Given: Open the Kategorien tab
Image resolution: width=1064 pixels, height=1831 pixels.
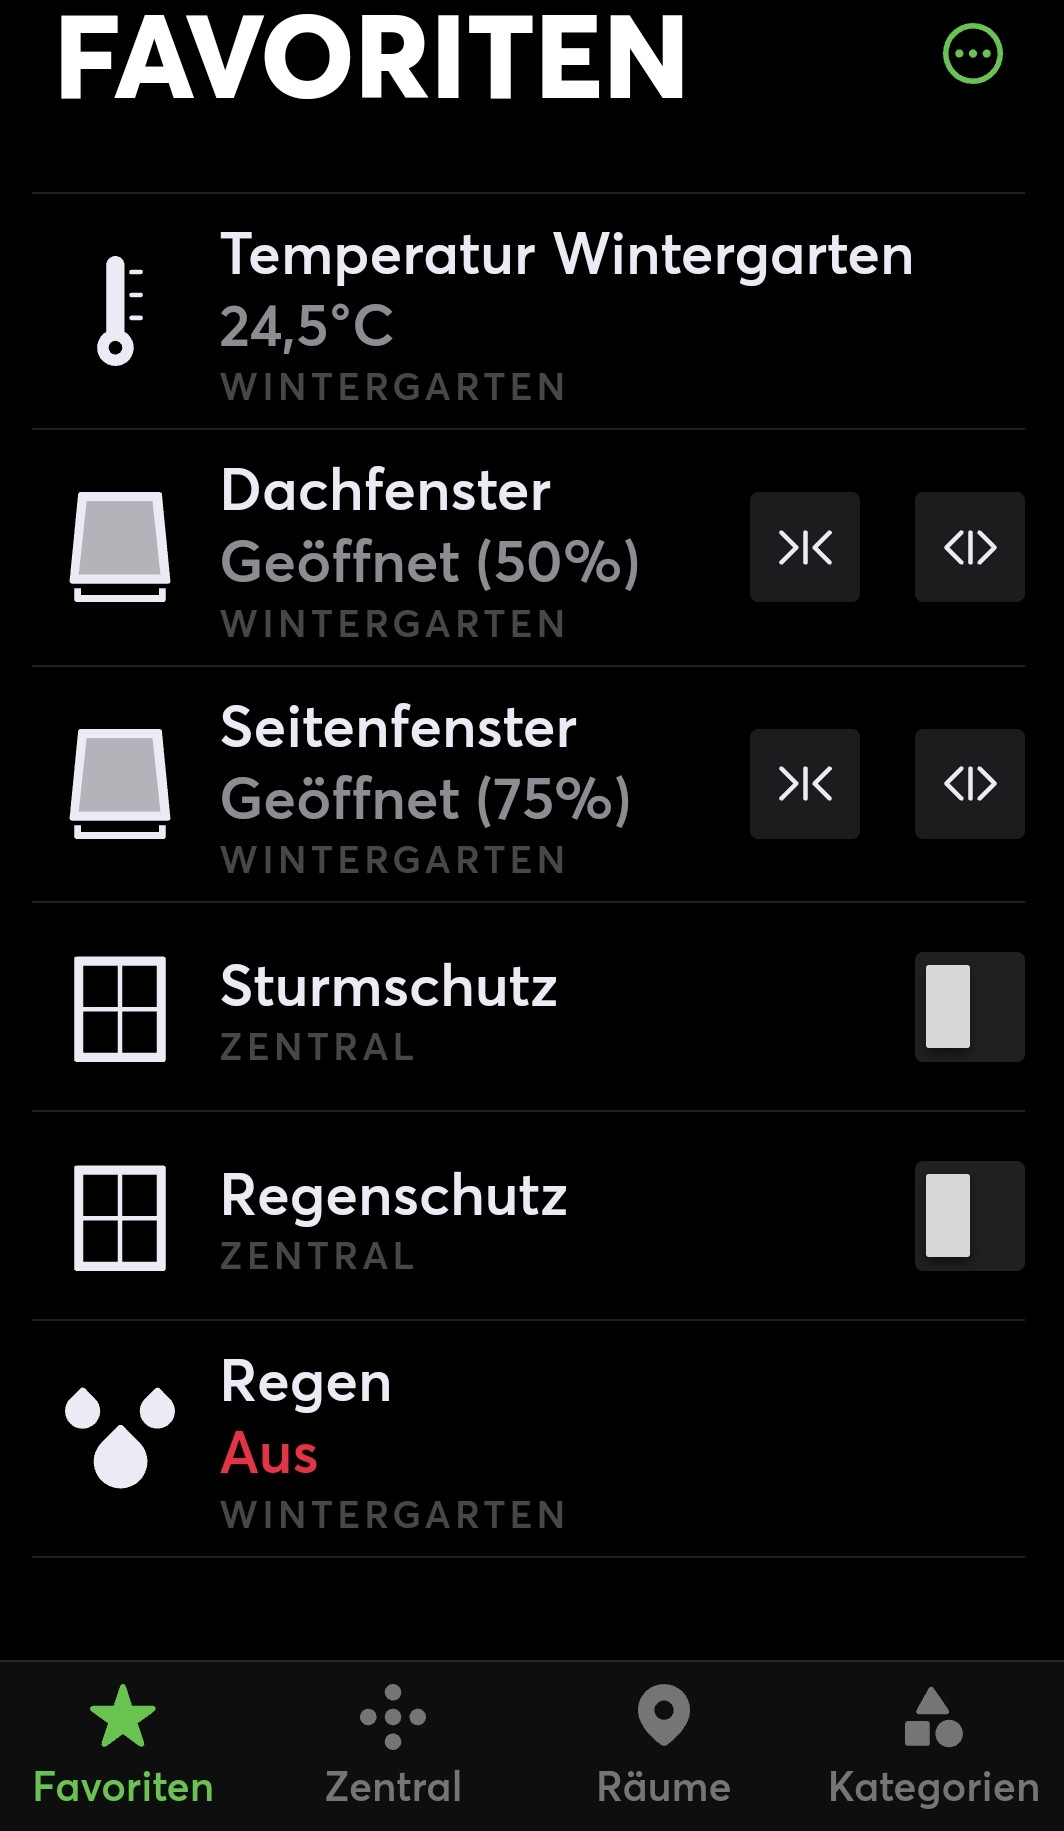Looking at the screenshot, I should (933, 1745).
